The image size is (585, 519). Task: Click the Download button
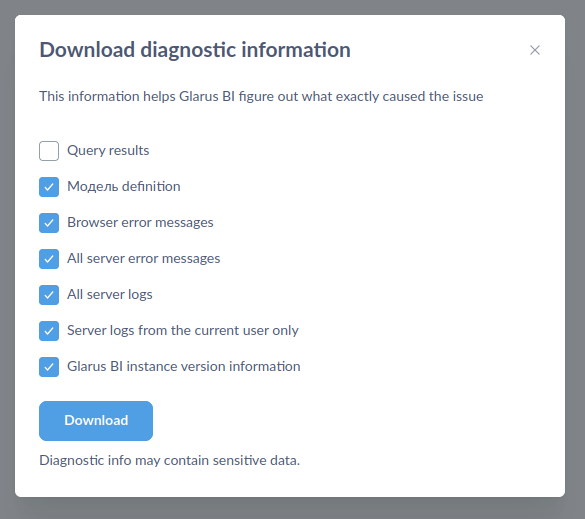coord(96,420)
